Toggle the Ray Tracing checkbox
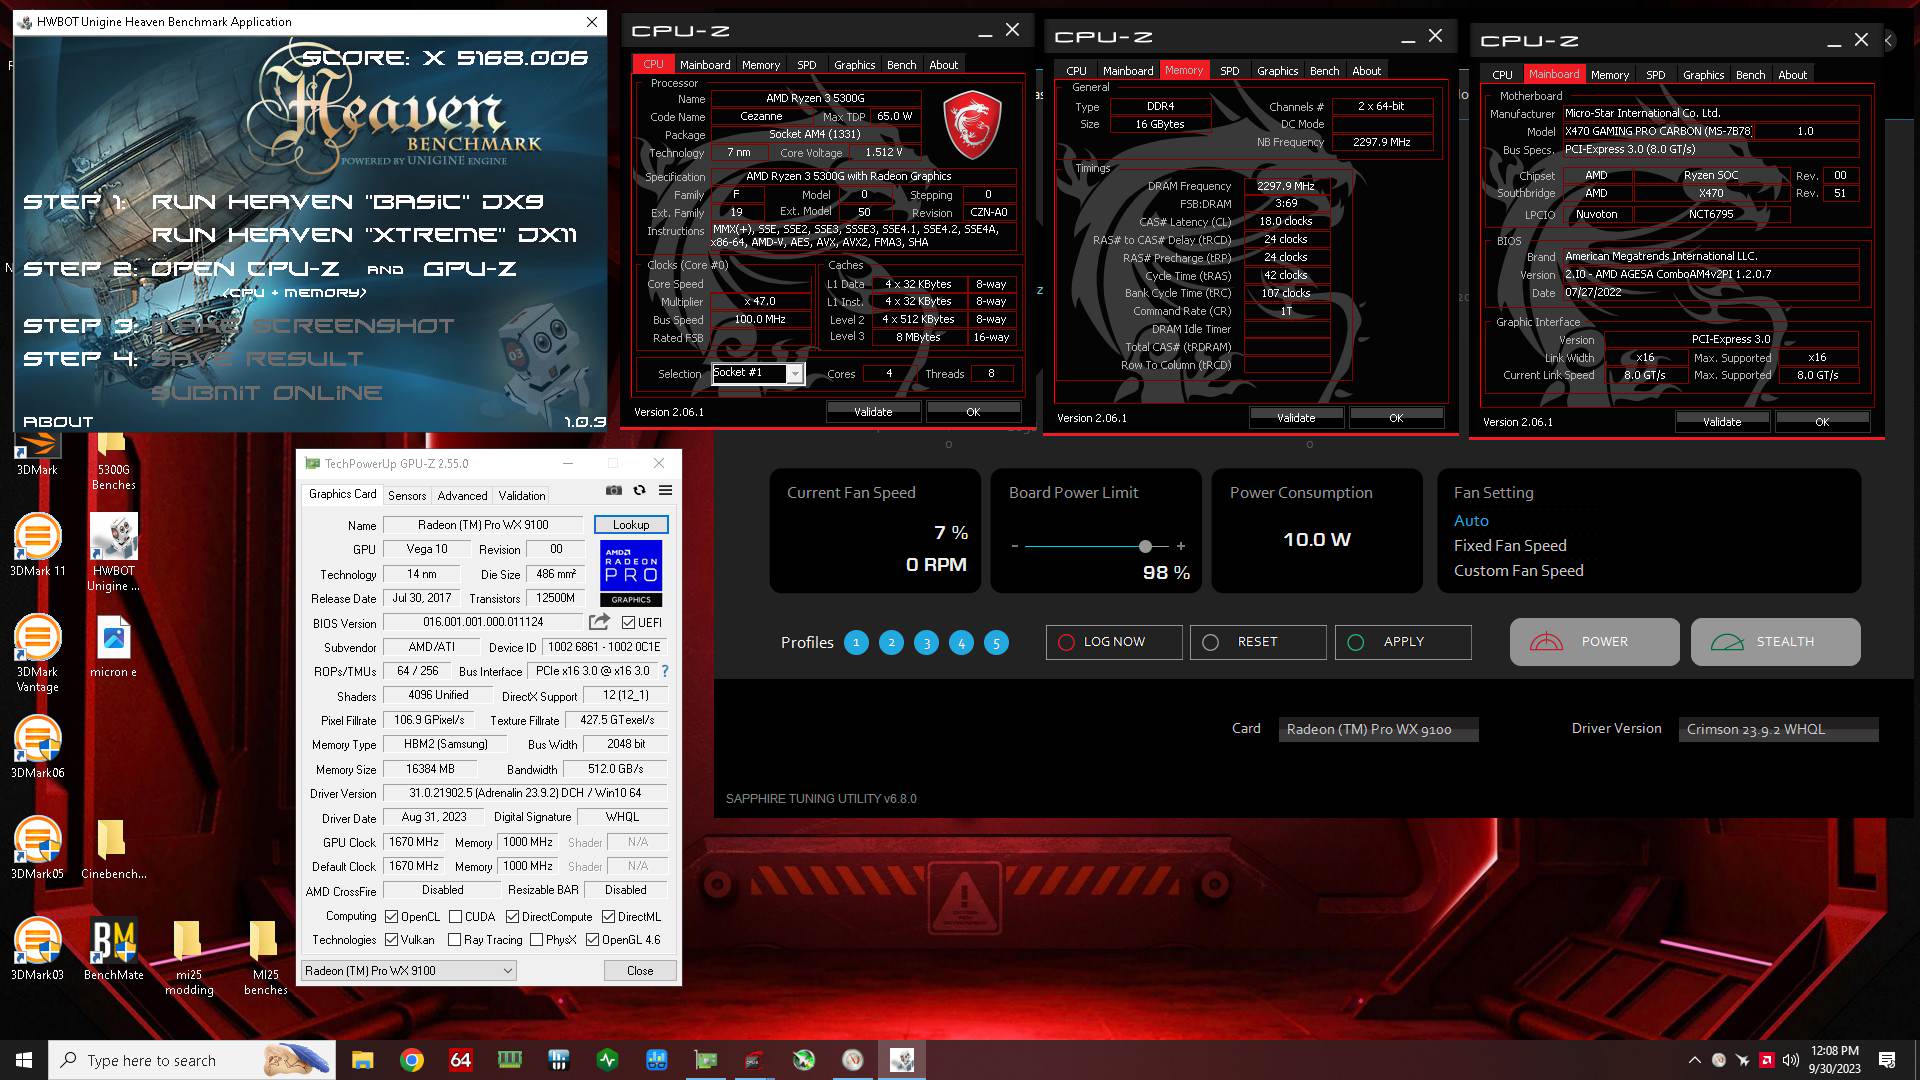 455,940
